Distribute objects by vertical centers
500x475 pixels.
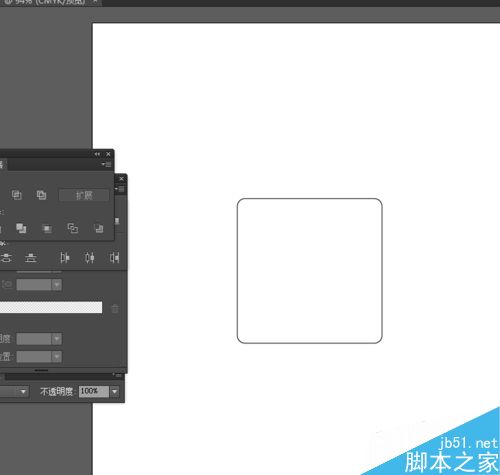click(6, 257)
